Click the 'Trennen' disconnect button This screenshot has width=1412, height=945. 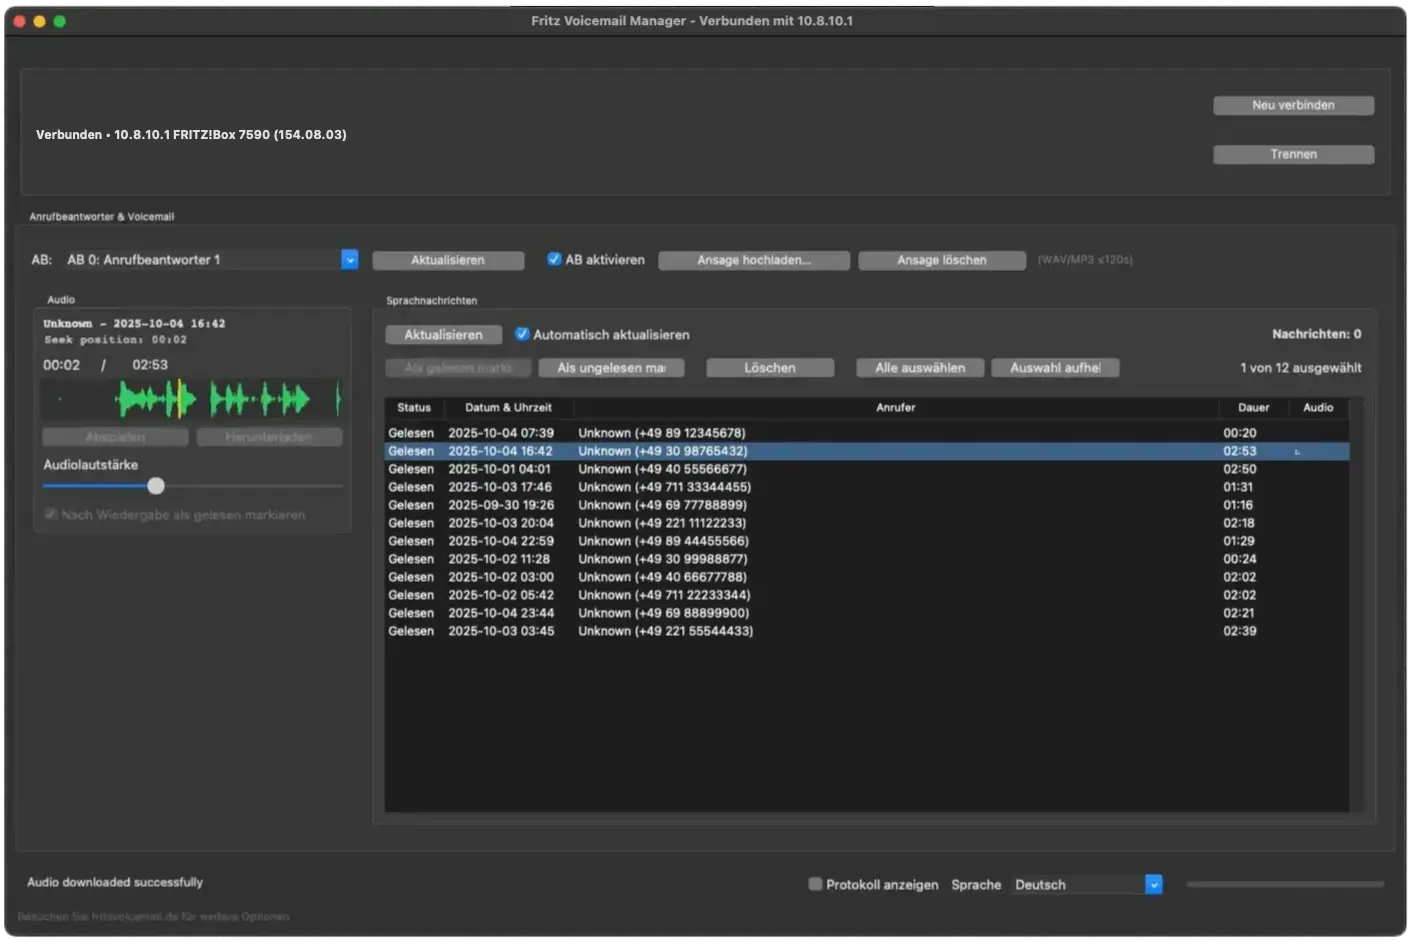pos(1293,154)
